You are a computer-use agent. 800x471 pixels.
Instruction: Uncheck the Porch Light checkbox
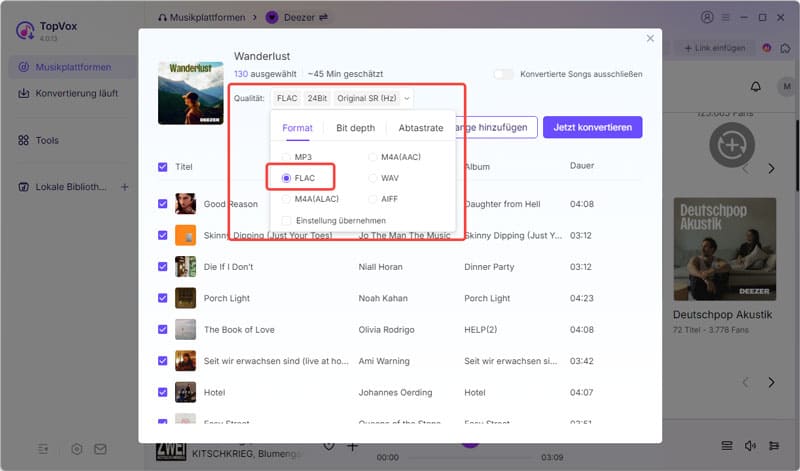[x=163, y=298]
